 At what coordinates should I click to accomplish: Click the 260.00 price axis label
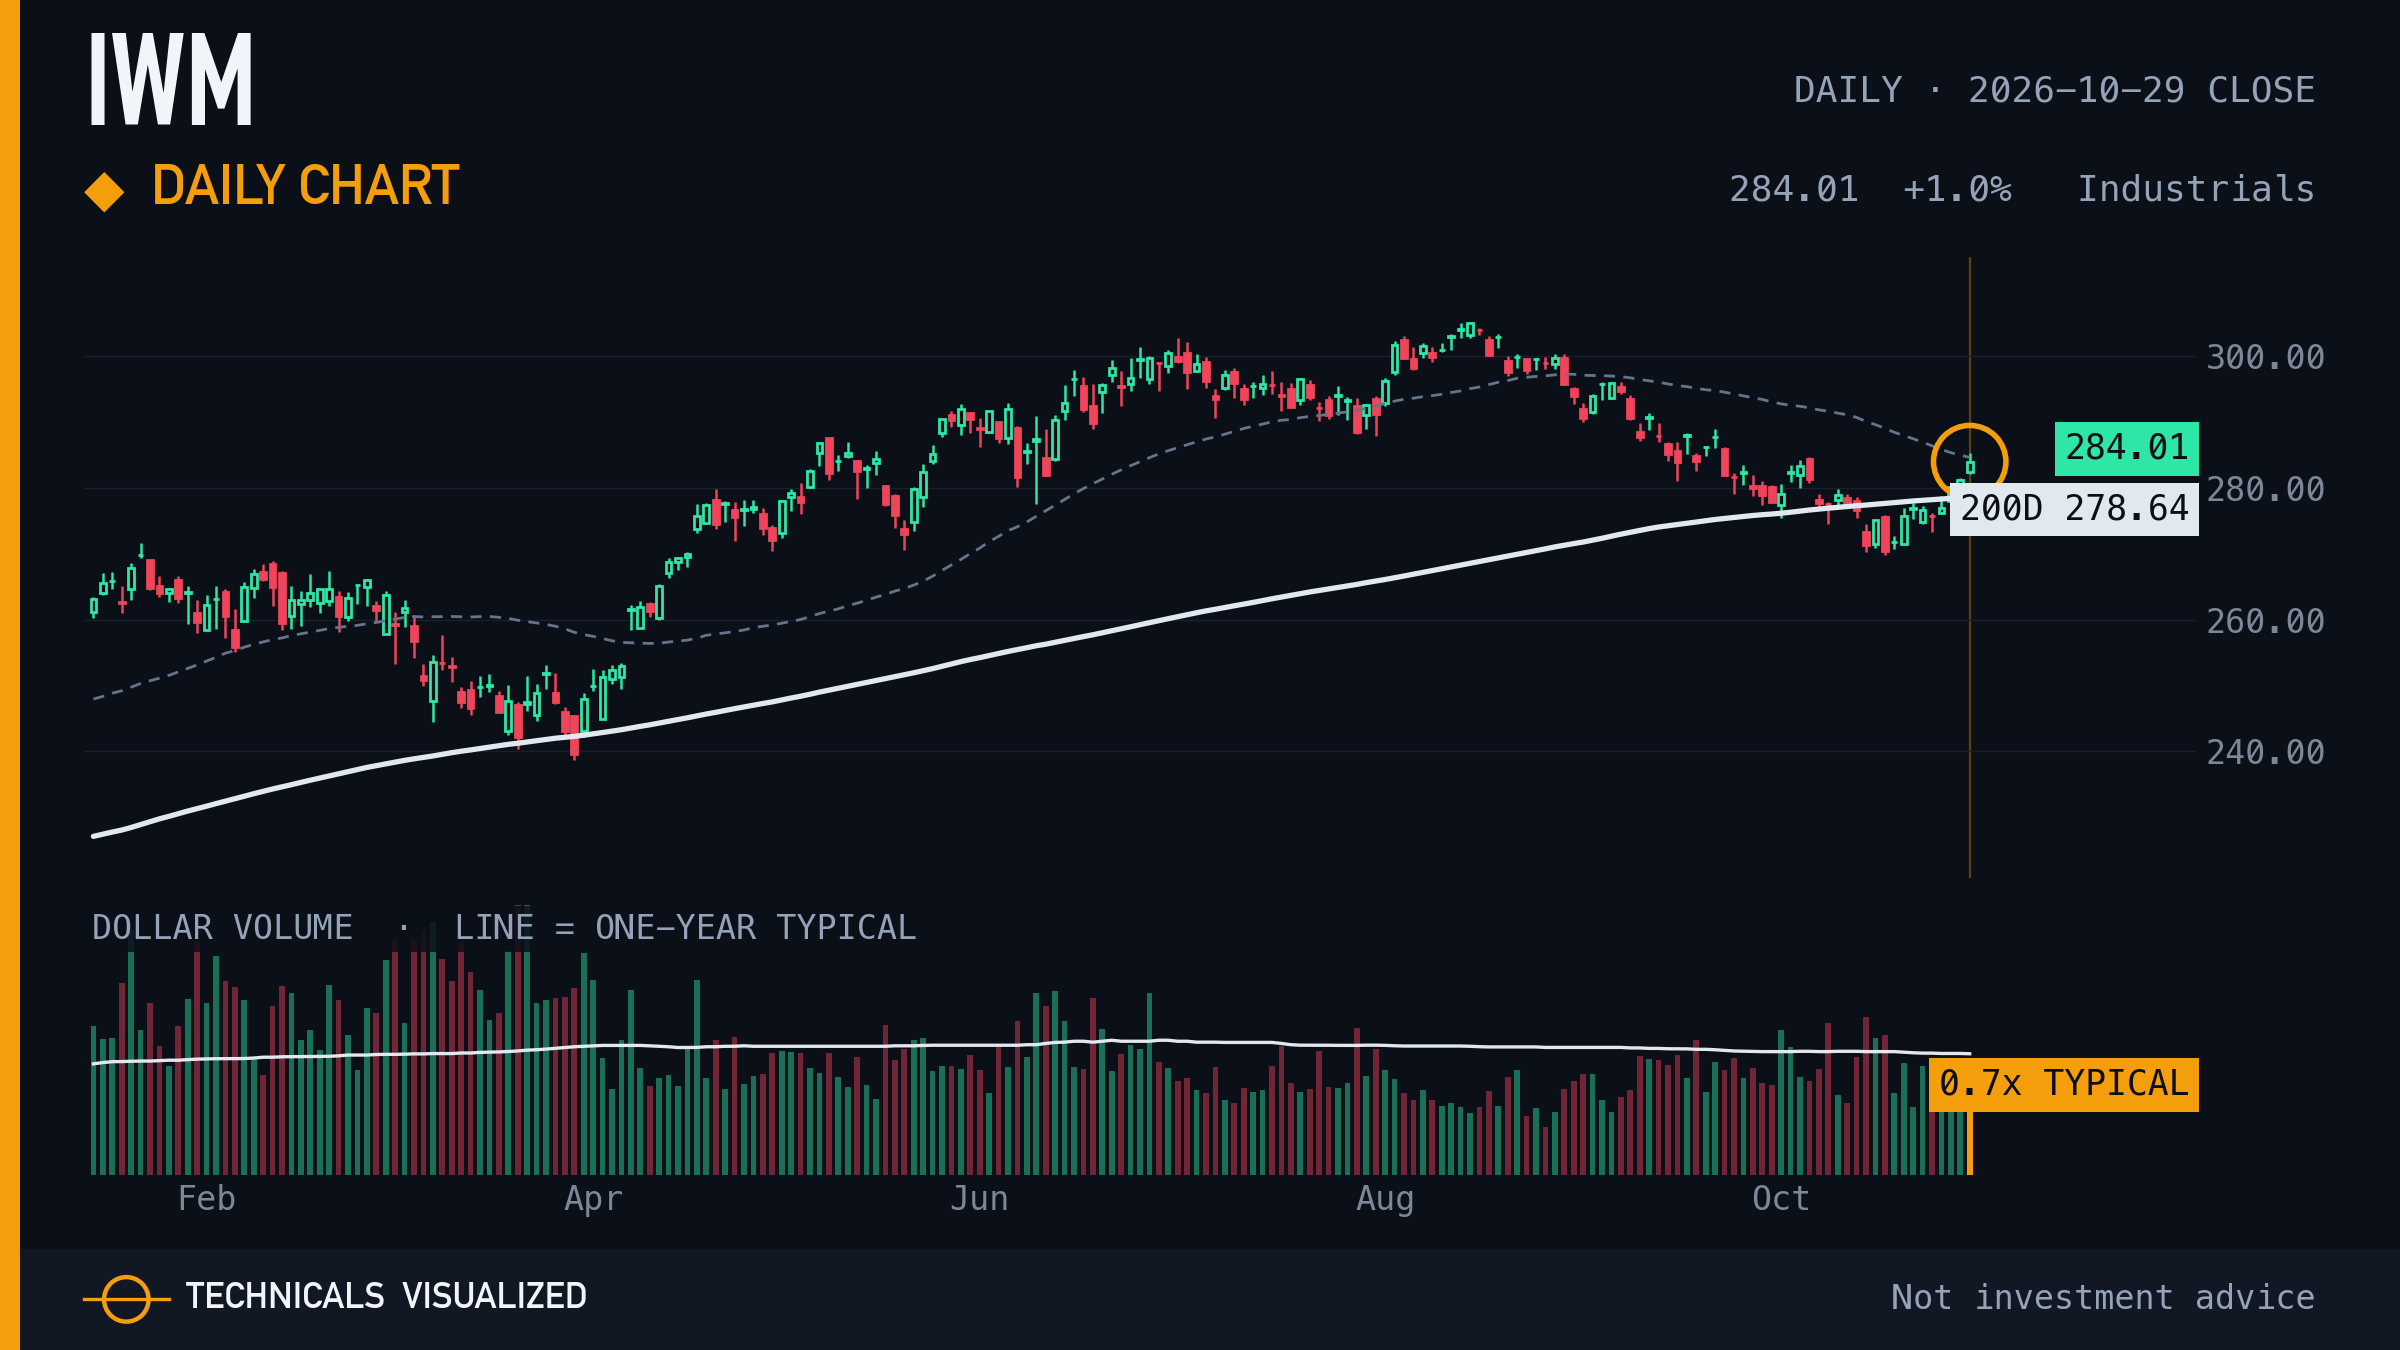[2265, 621]
